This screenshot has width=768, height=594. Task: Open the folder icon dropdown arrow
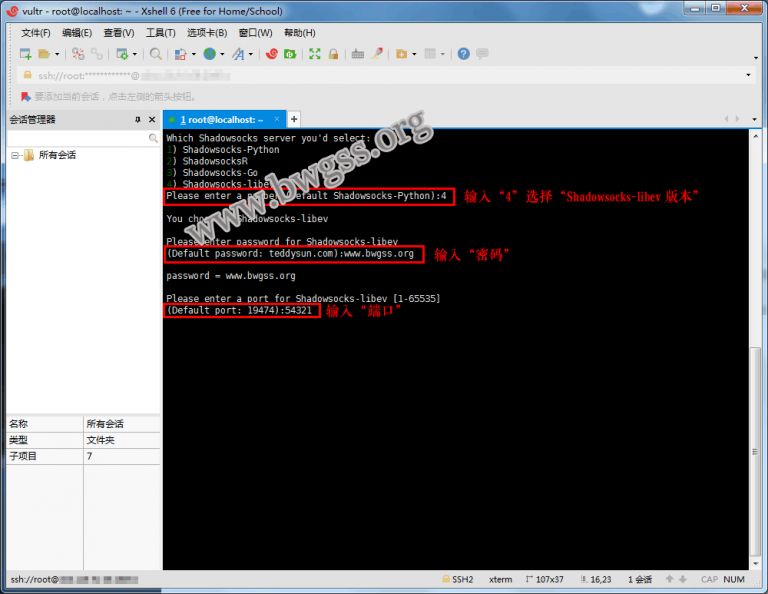tap(57, 55)
